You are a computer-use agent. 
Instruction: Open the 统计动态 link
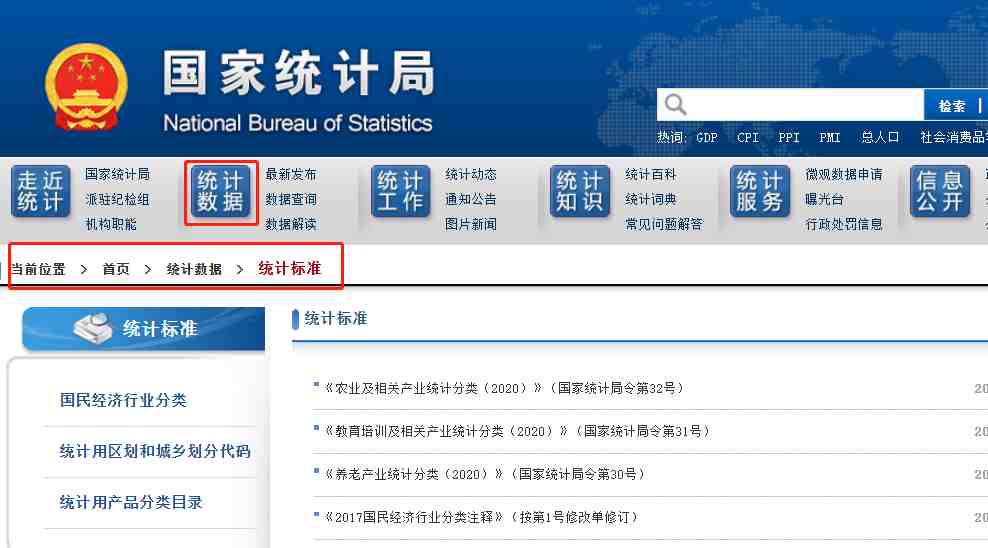pos(471,174)
